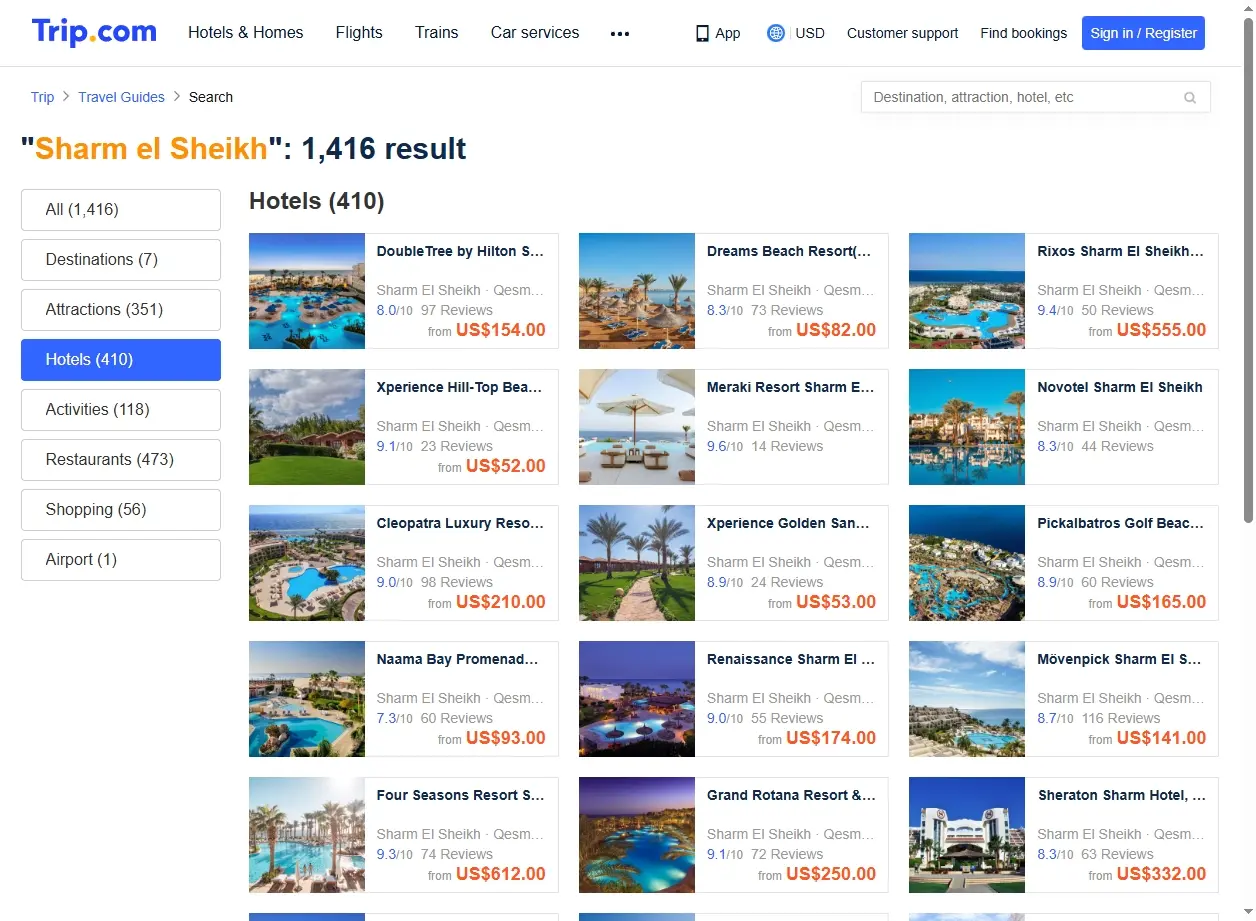Click the globe language icon
This screenshot has width=1256, height=921.
775,33
